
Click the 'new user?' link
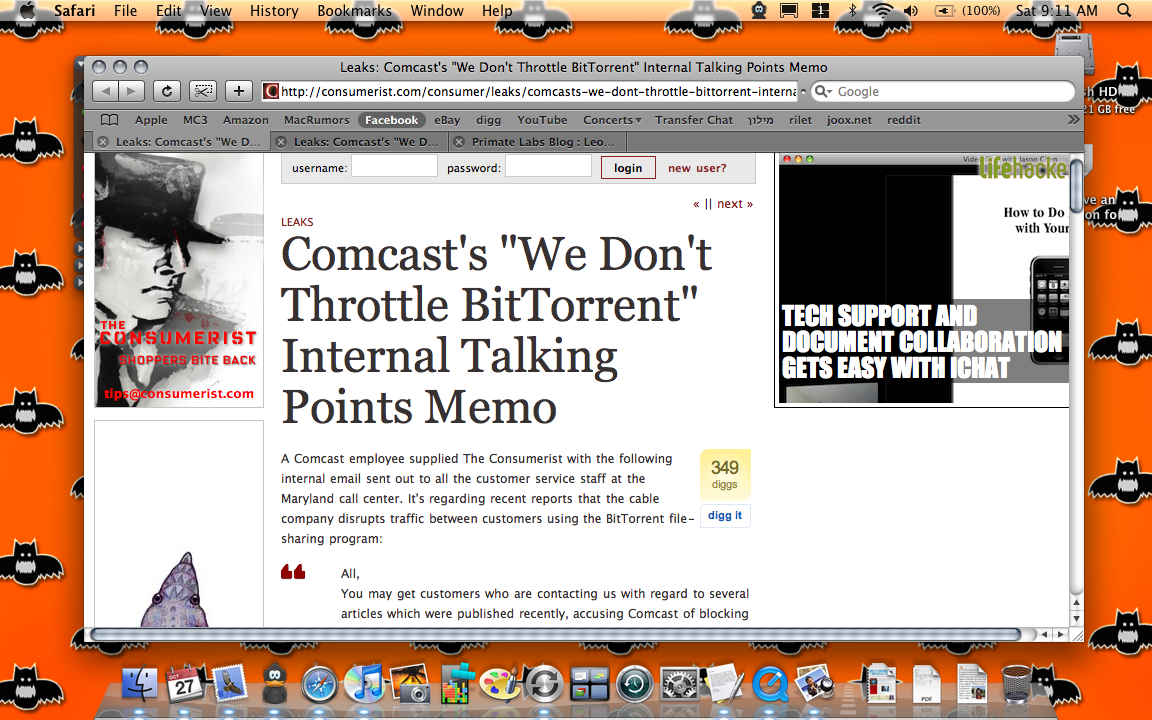697,168
